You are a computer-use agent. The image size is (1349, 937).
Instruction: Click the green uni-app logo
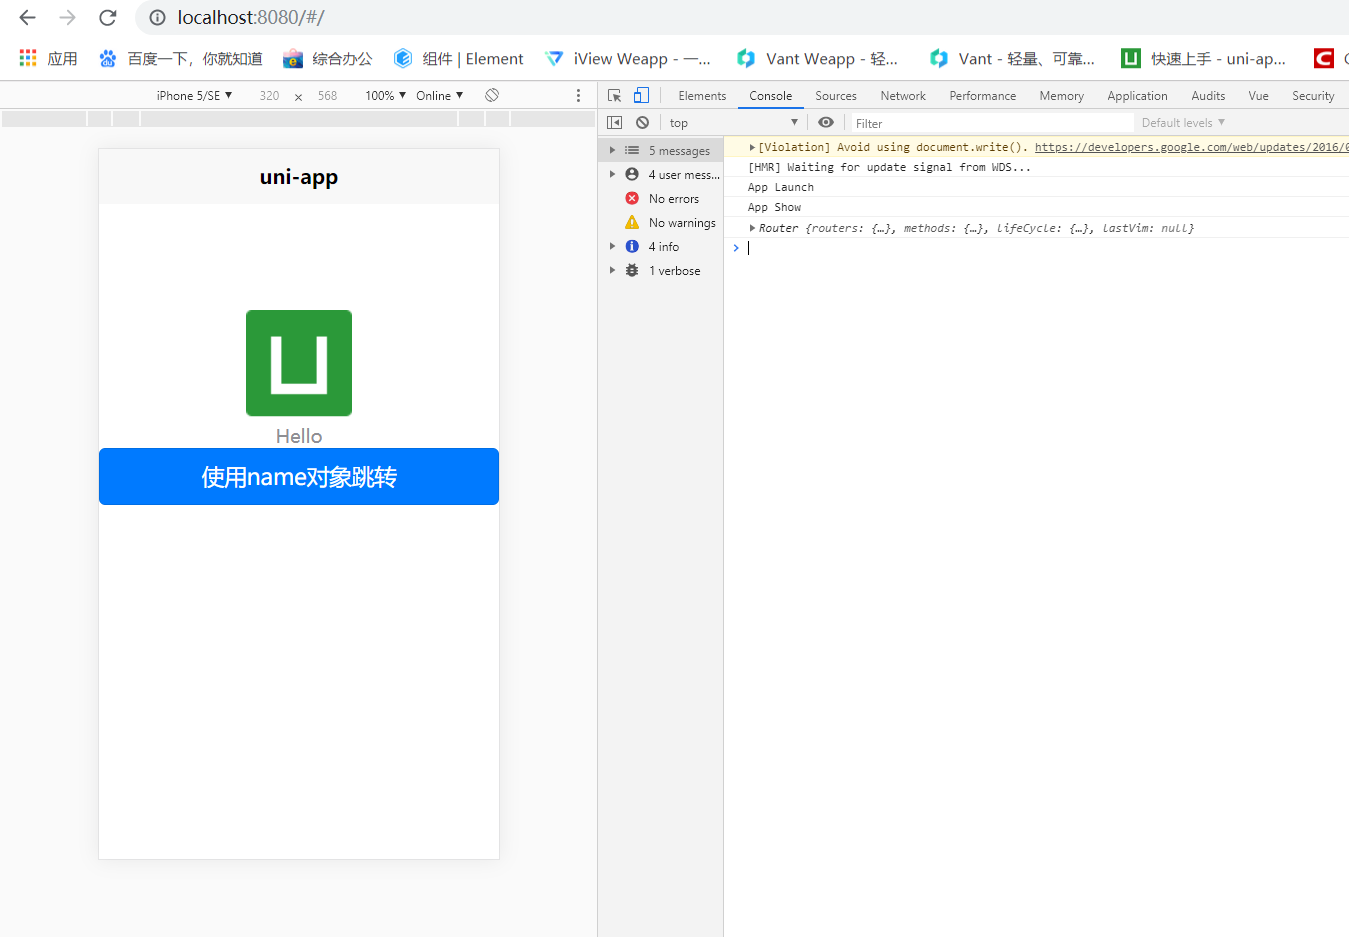(299, 363)
